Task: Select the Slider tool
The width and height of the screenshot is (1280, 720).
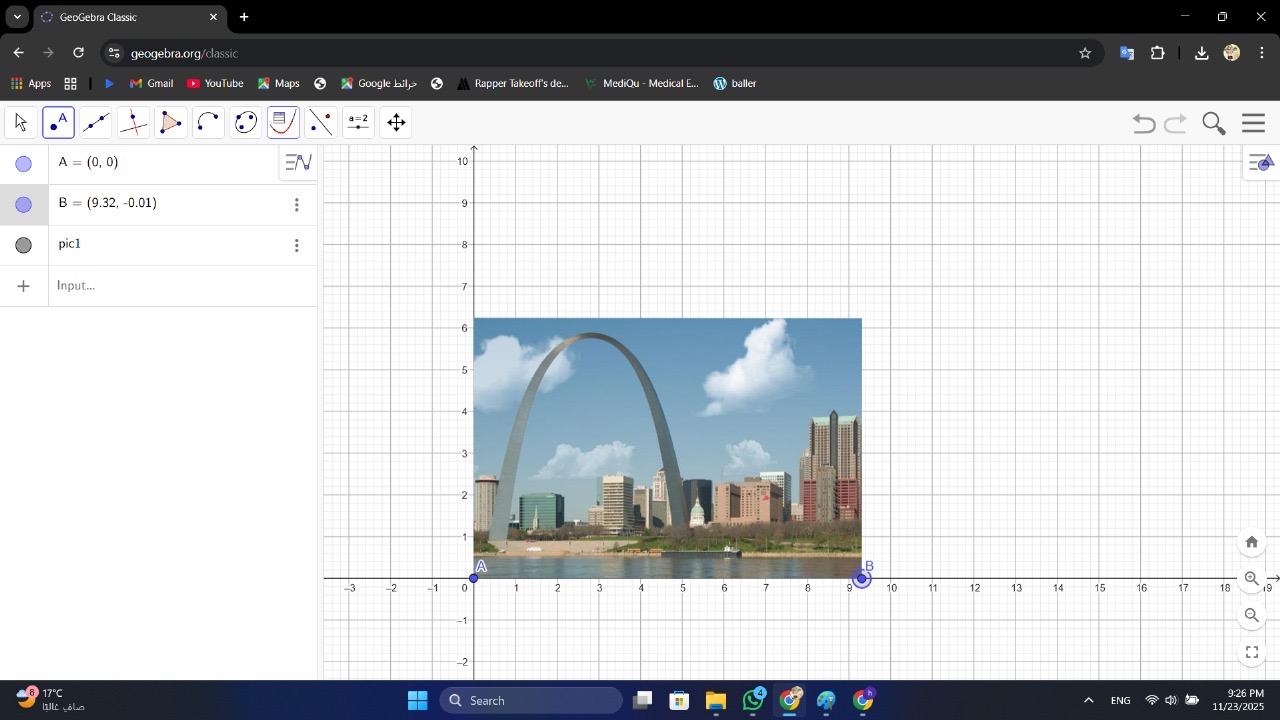Action: (358, 122)
